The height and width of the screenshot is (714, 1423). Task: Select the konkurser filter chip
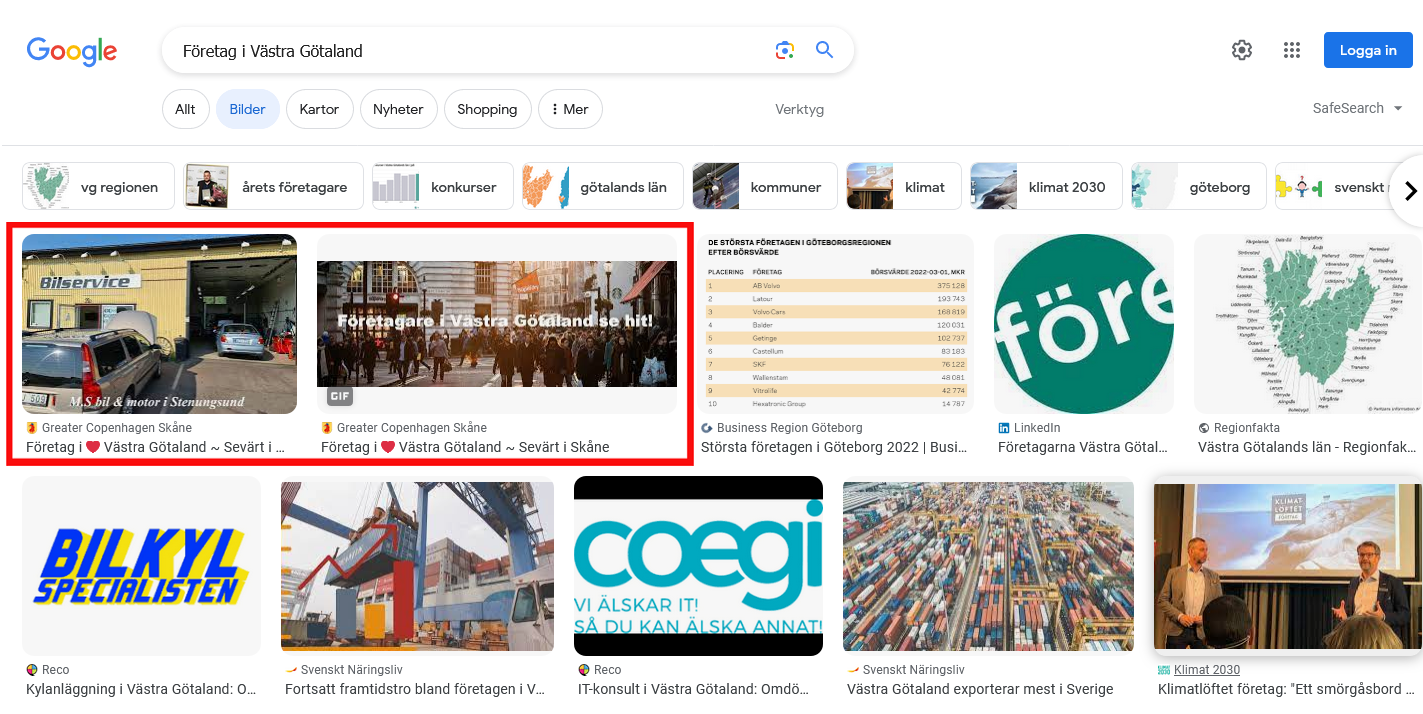[x=443, y=186]
